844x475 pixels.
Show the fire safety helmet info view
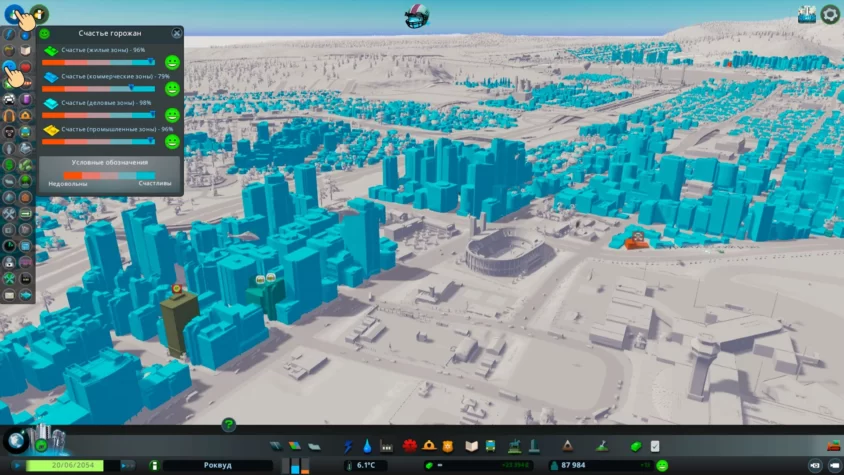(x=25, y=116)
